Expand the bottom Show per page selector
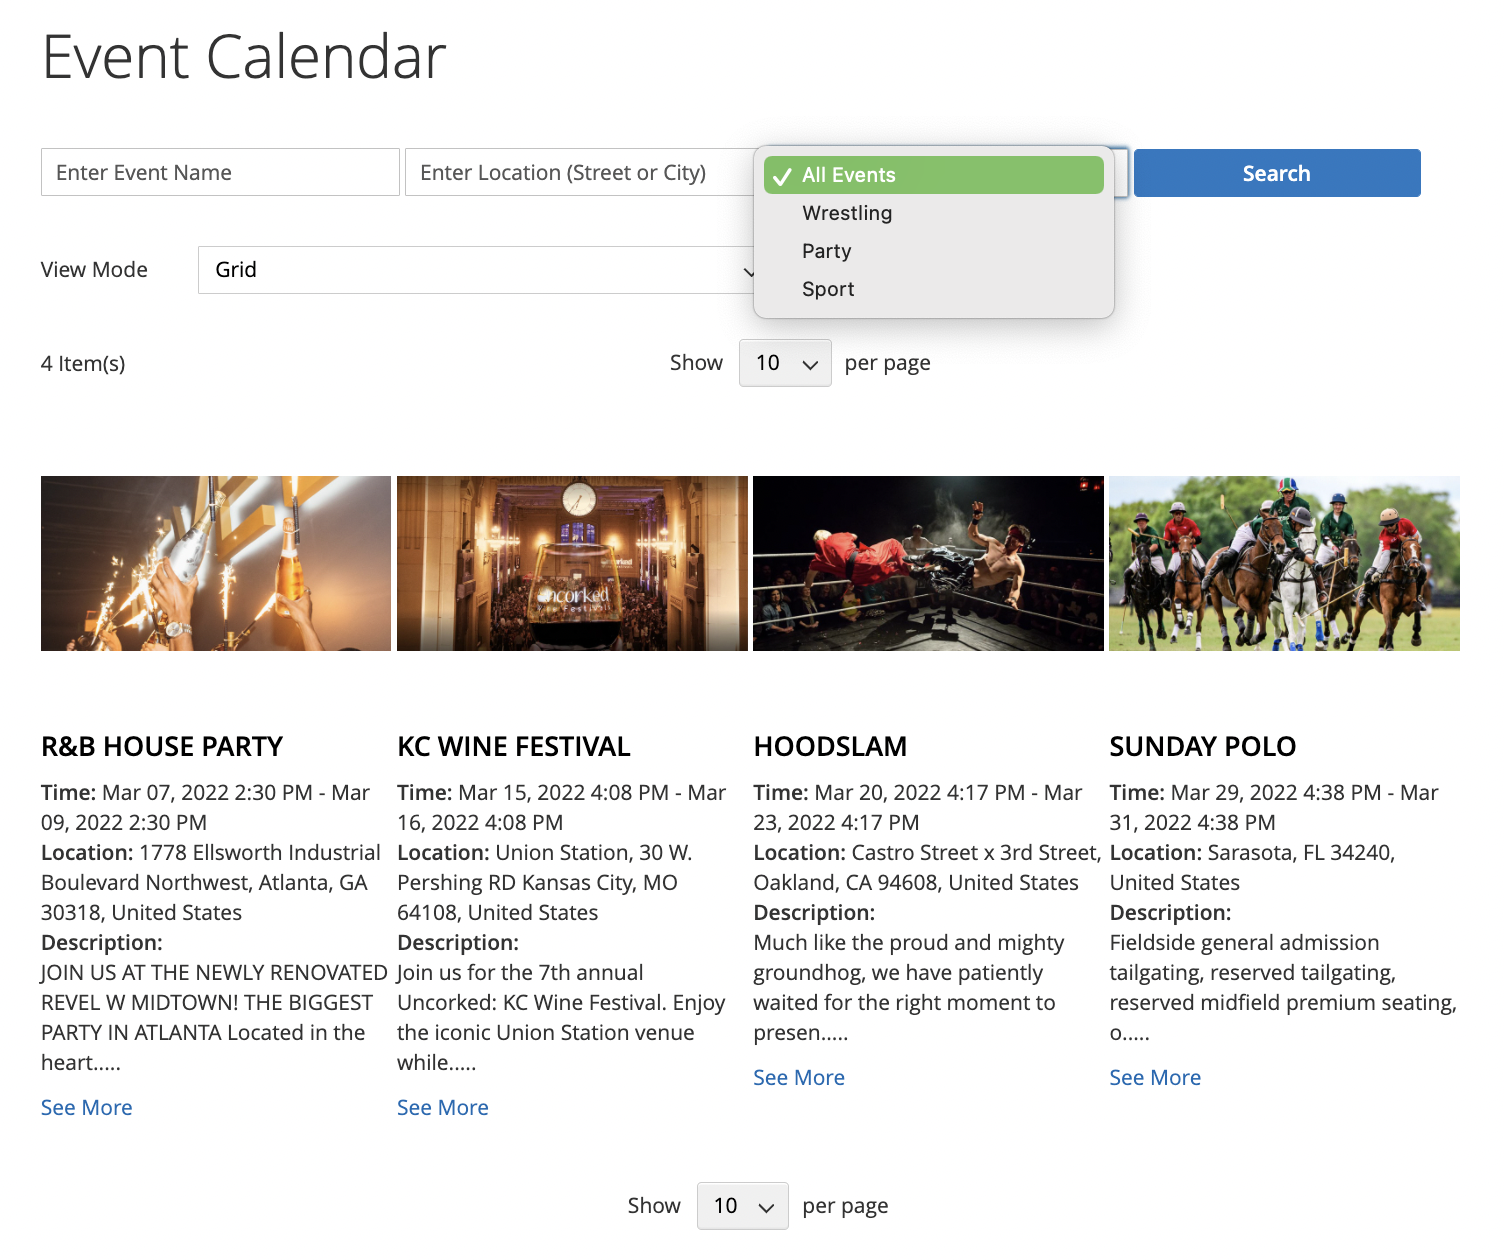This screenshot has height=1260, width=1504. [x=743, y=1206]
